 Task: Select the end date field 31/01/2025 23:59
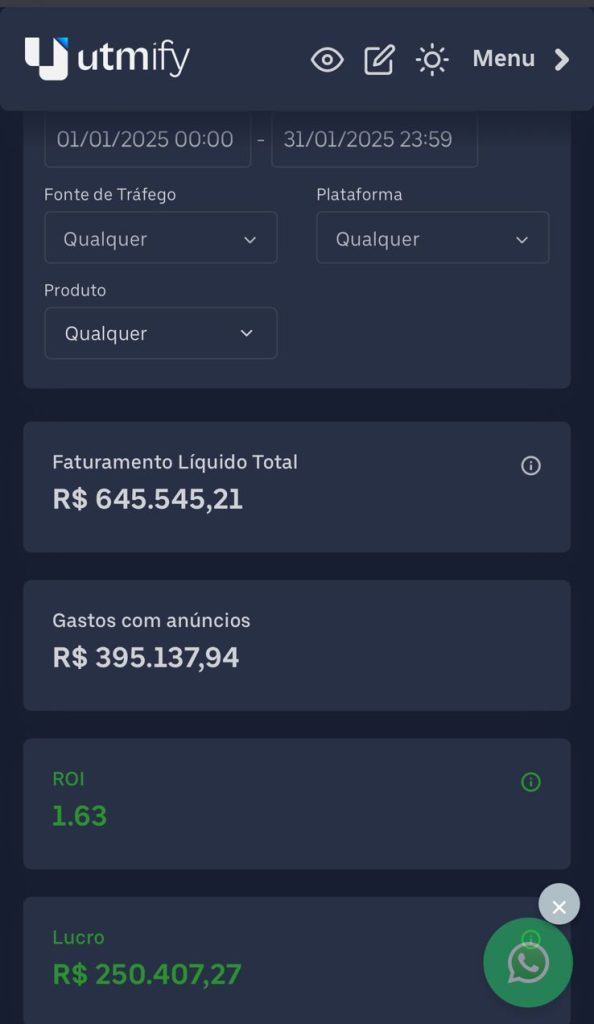(x=375, y=140)
